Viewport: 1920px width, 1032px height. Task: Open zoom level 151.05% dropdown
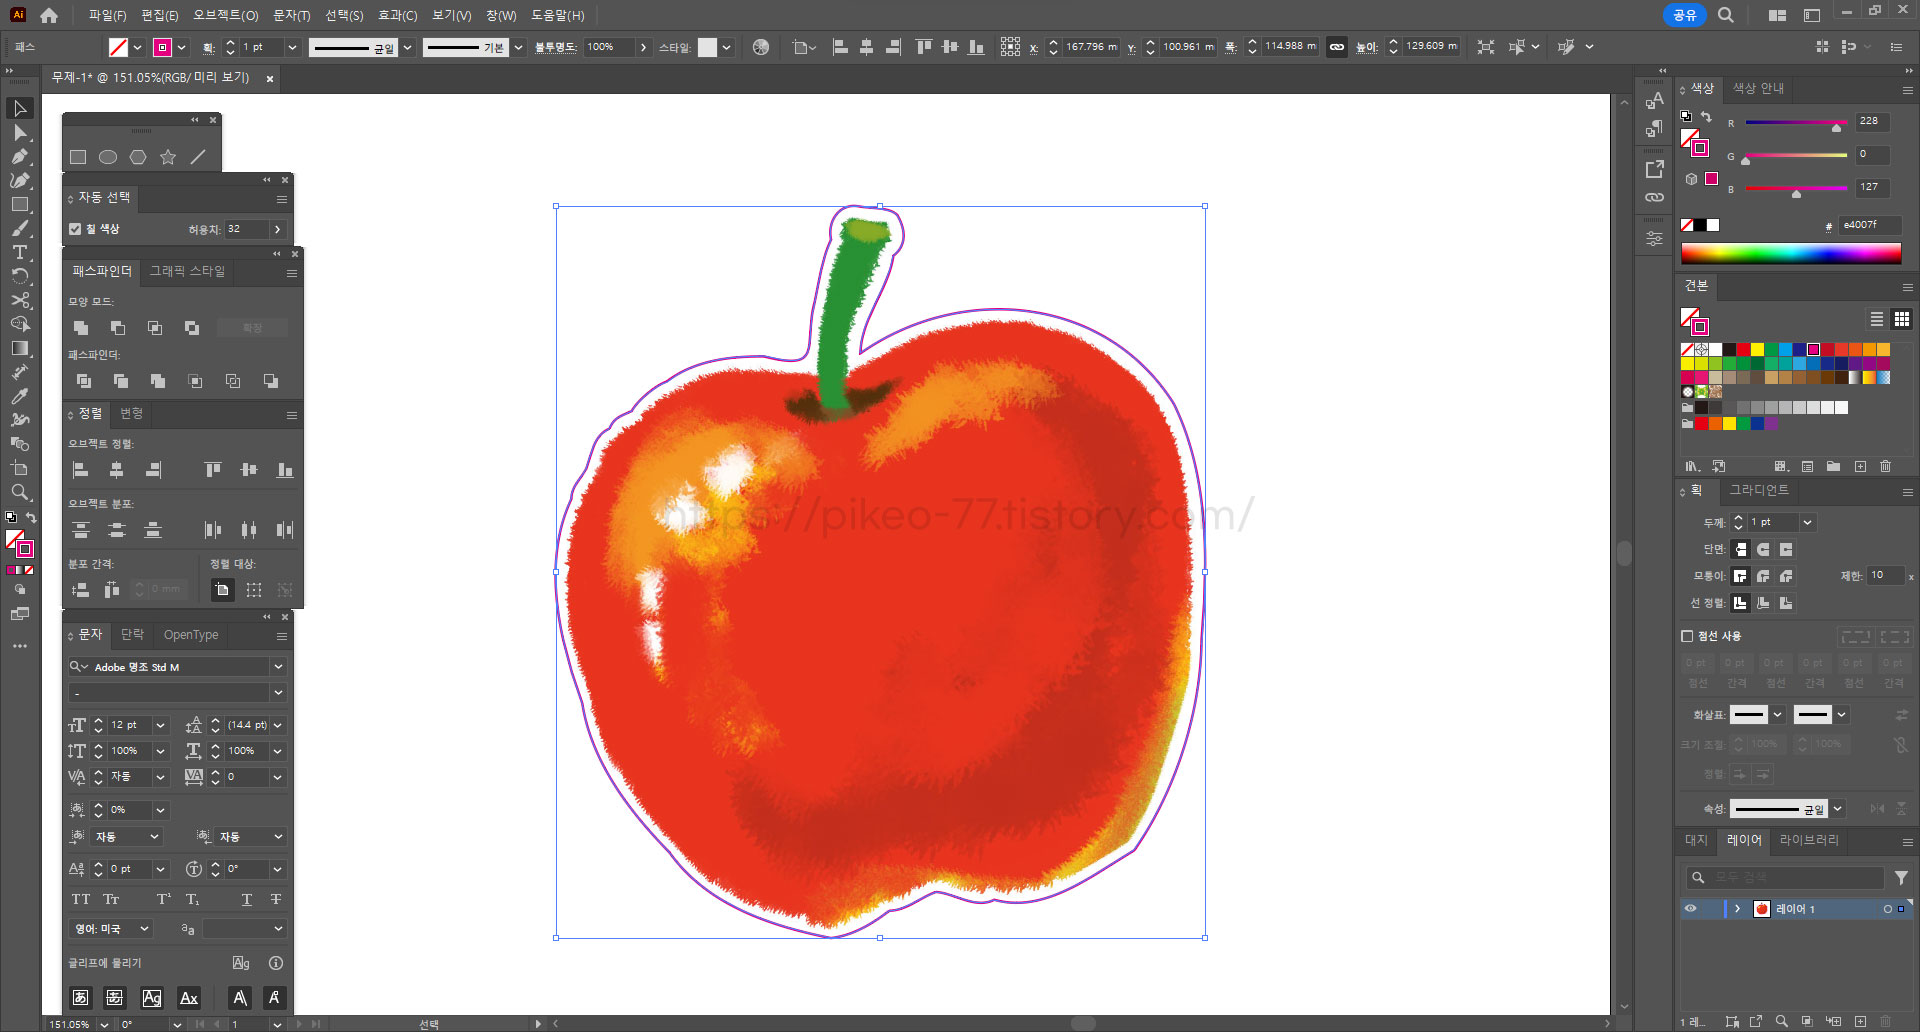pyautogui.click(x=104, y=1024)
